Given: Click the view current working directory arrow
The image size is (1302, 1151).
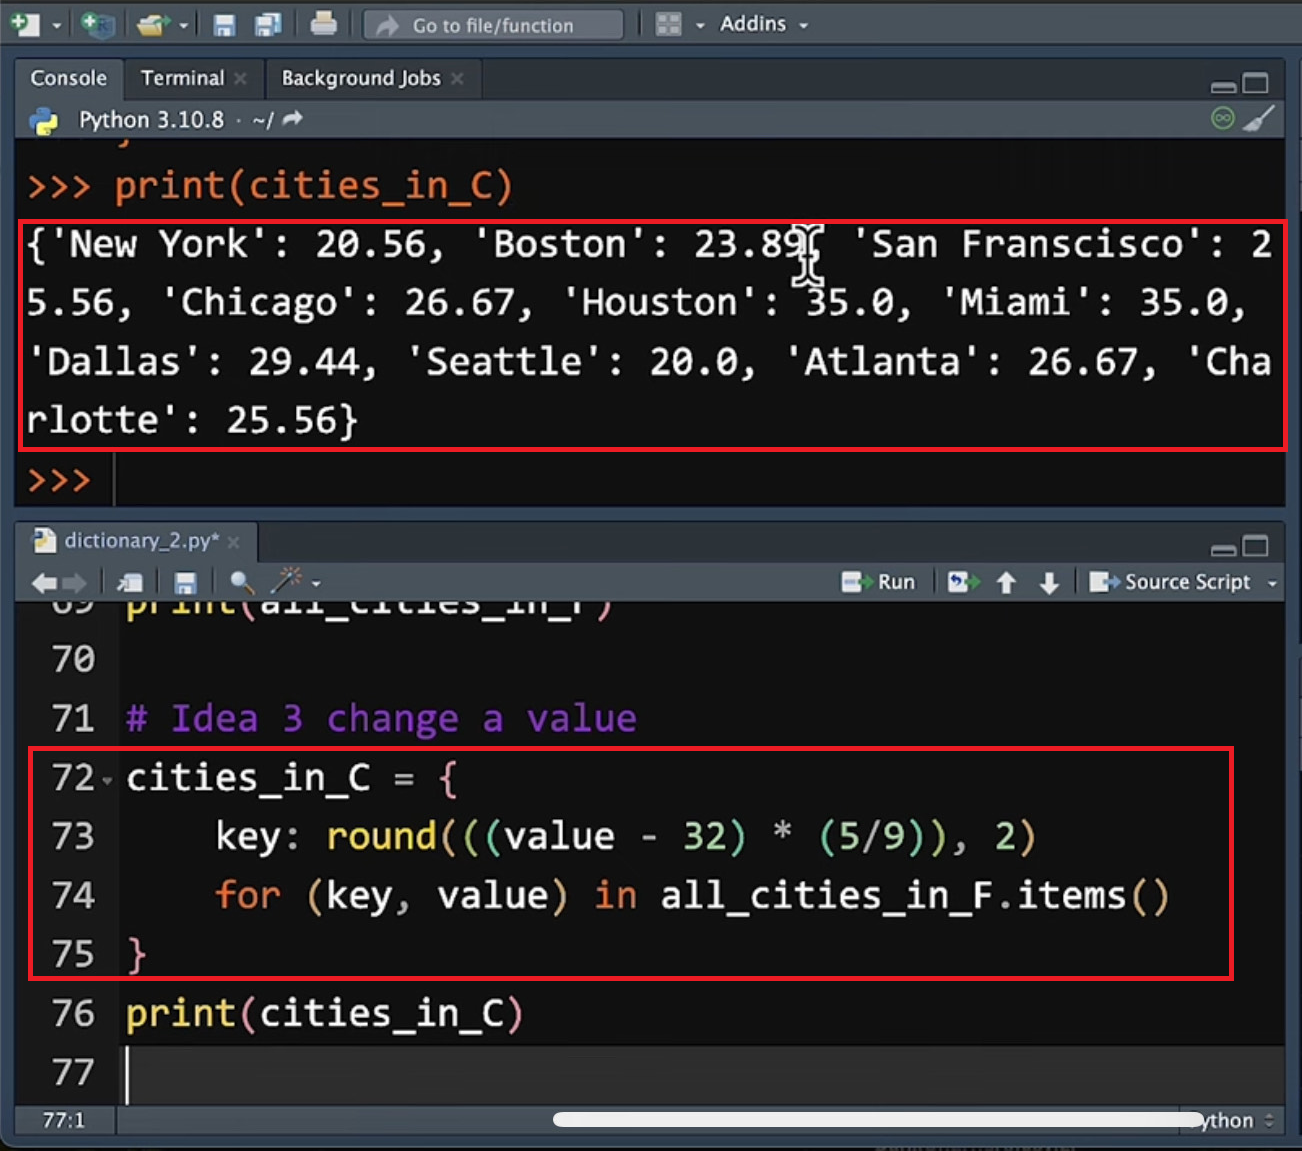Looking at the screenshot, I should [293, 120].
